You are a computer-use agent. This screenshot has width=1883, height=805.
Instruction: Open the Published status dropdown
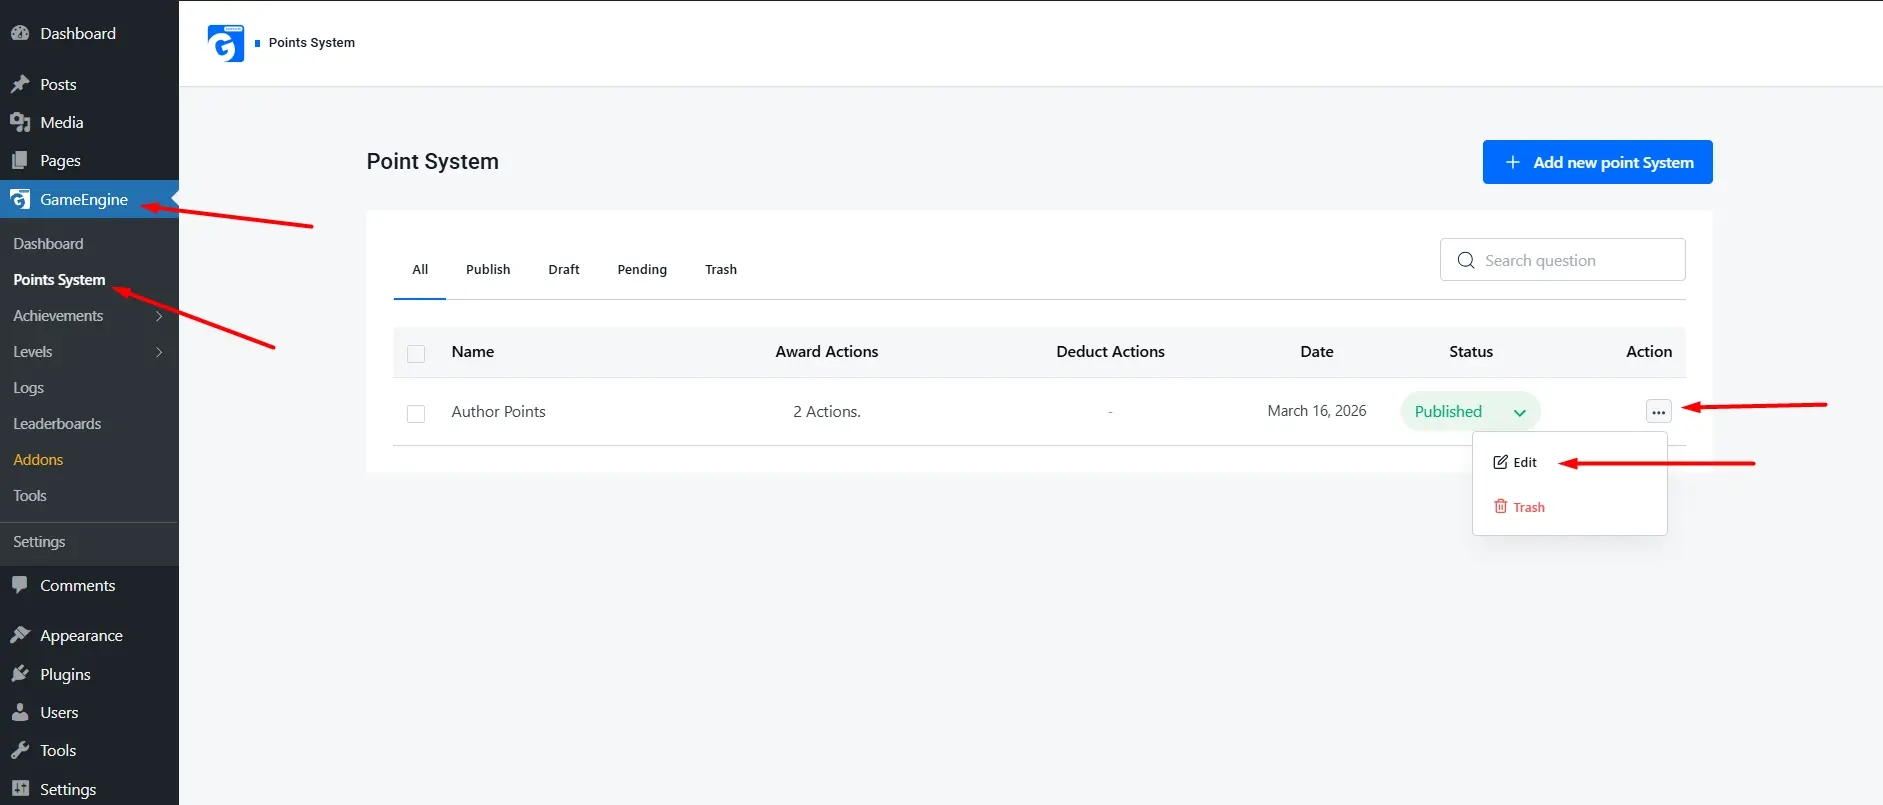tap(1470, 411)
